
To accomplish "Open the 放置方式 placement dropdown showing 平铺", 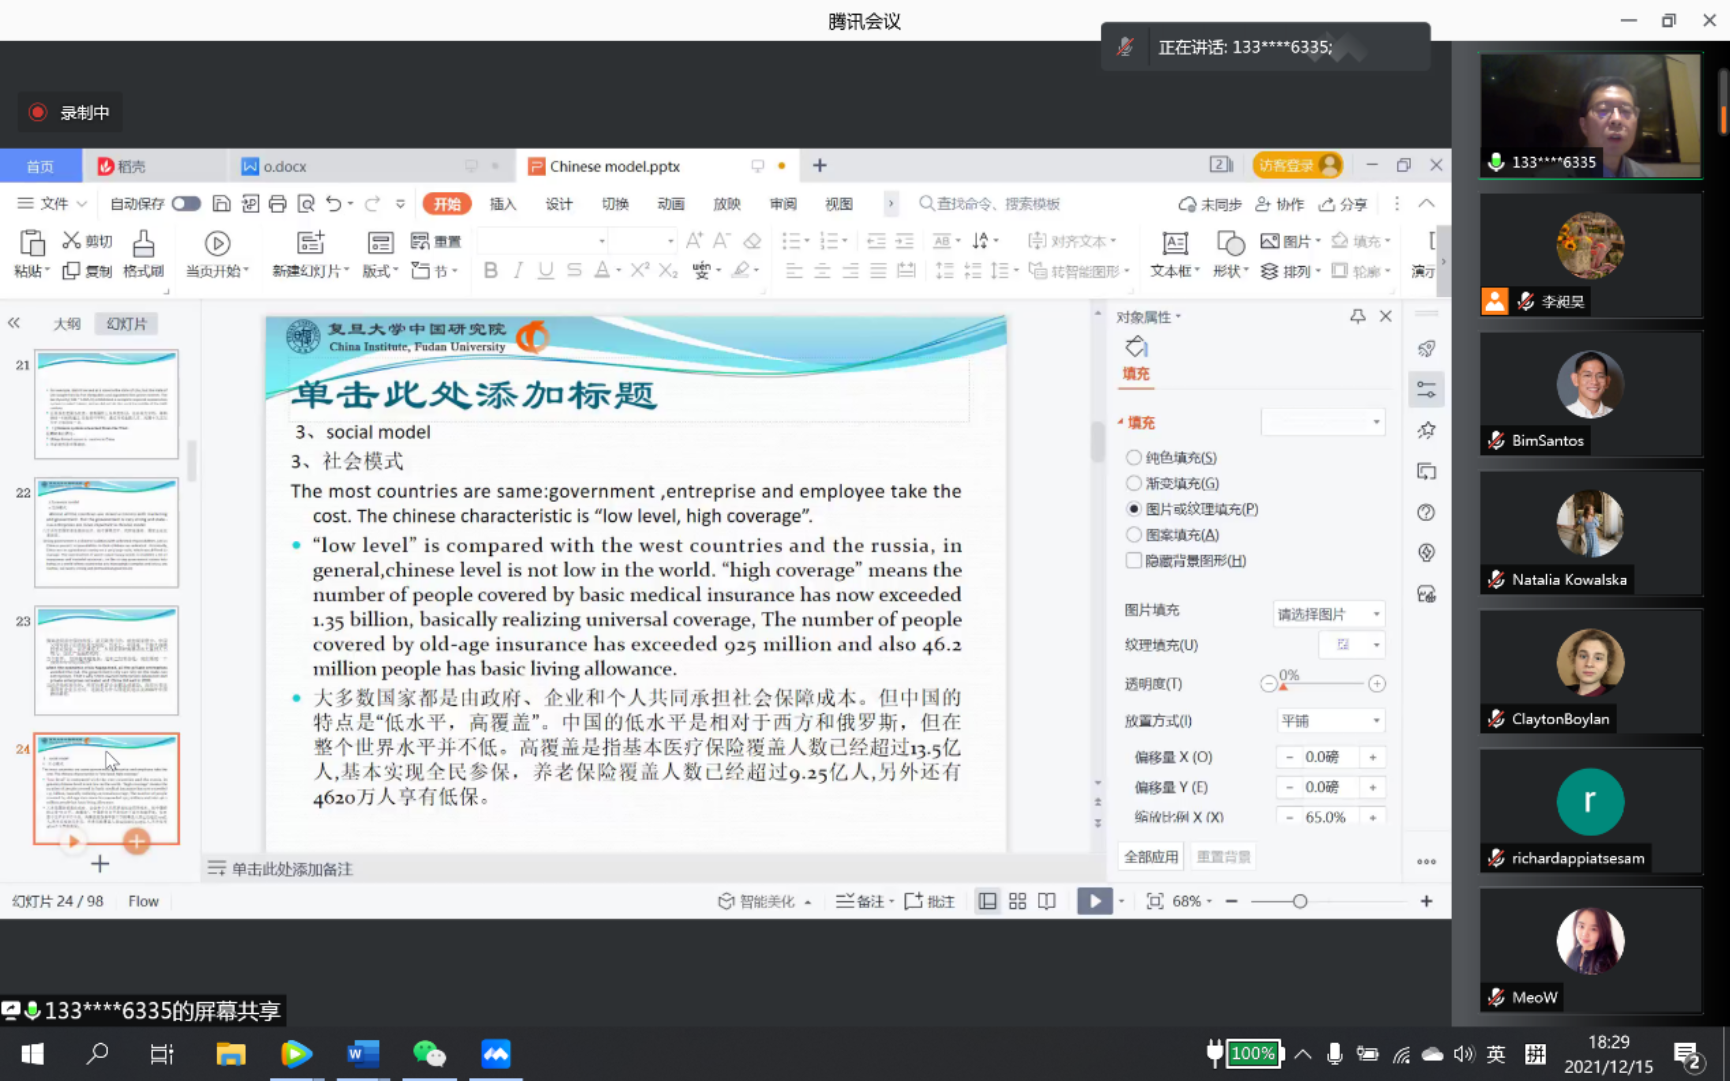I will point(1330,720).
